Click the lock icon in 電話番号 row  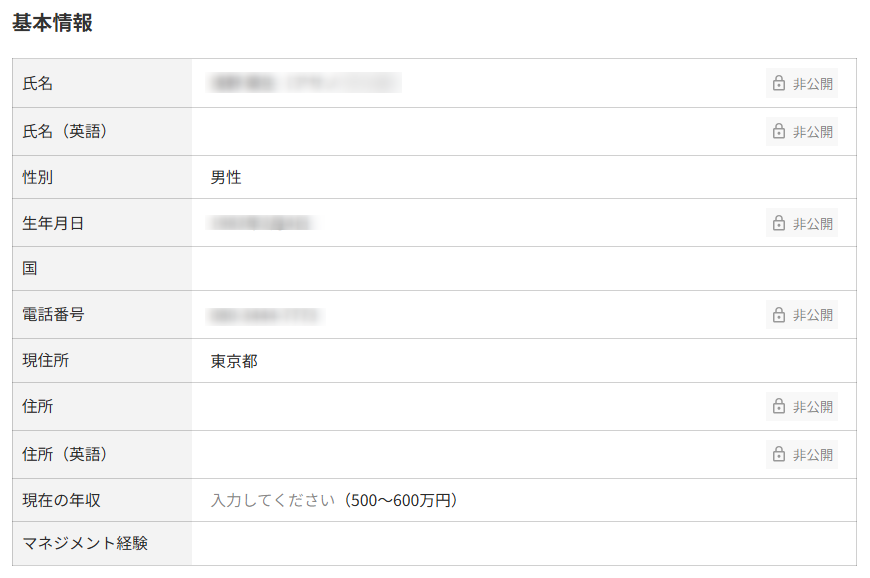click(x=779, y=315)
